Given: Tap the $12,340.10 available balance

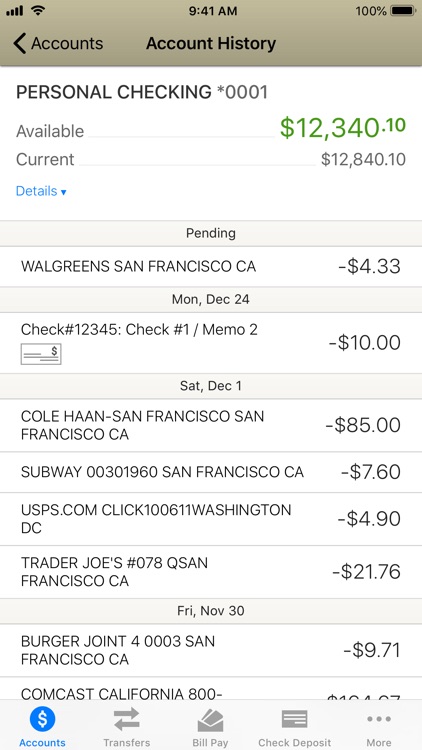Looking at the screenshot, I should tap(343, 127).
